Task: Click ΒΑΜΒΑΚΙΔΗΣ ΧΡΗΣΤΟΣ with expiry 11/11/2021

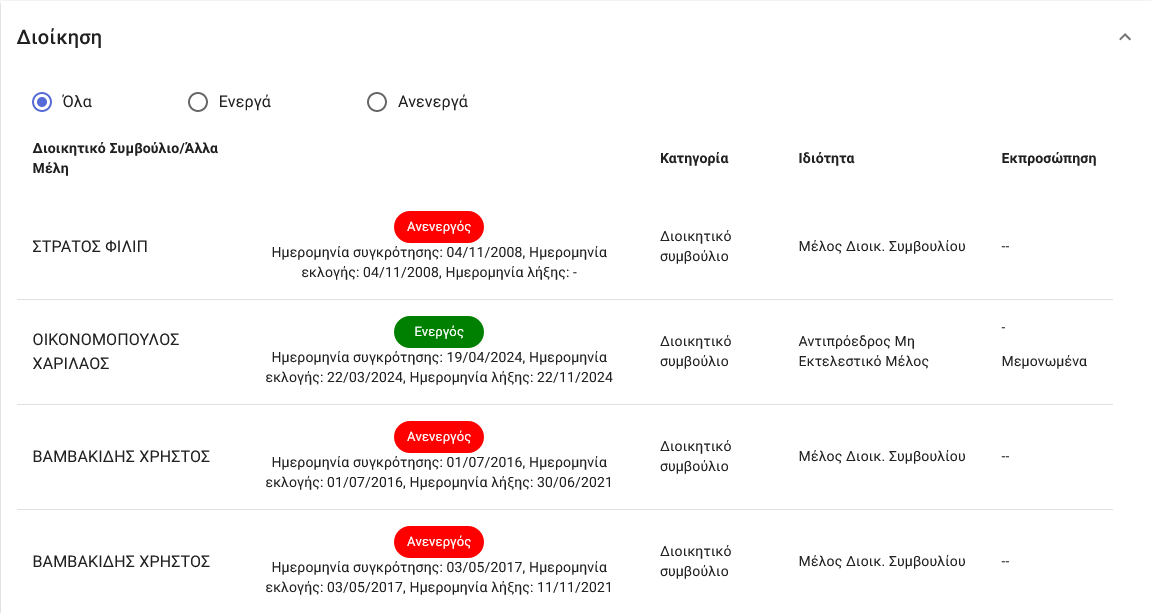Action: [x=121, y=561]
